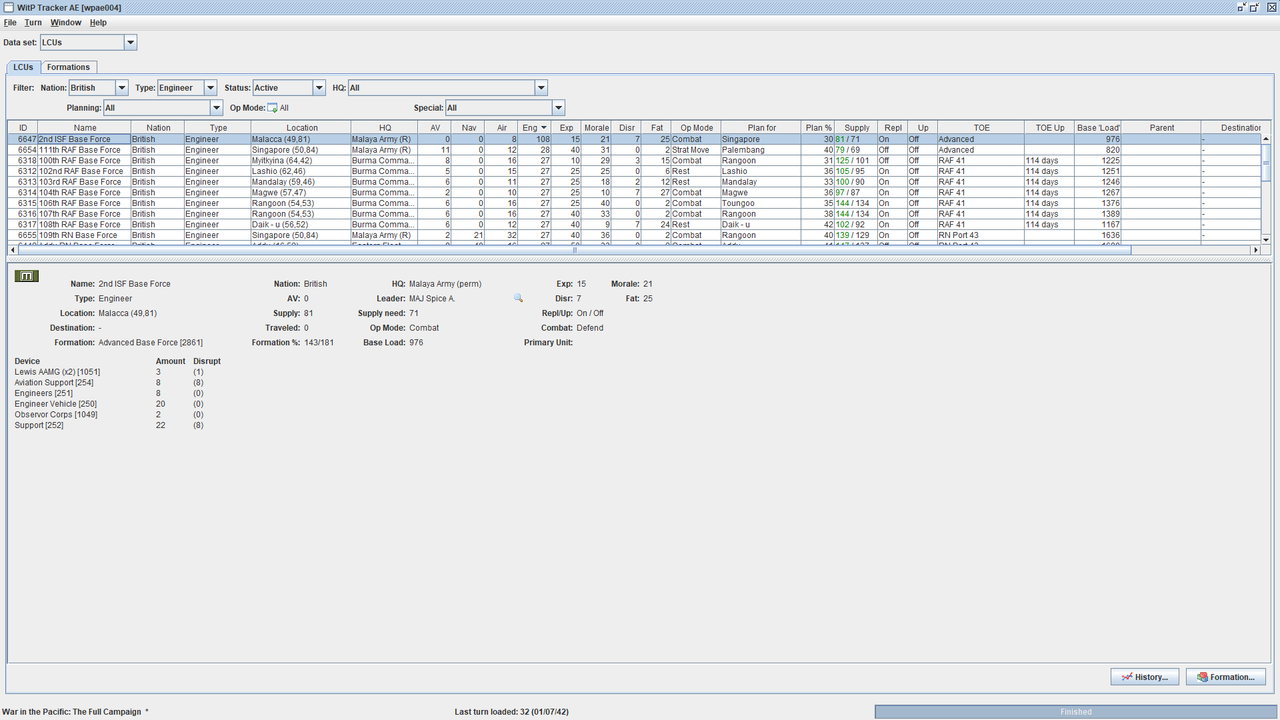Click the Parent column header
Viewport: 1280px width, 720px height.
click(x=1162, y=128)
